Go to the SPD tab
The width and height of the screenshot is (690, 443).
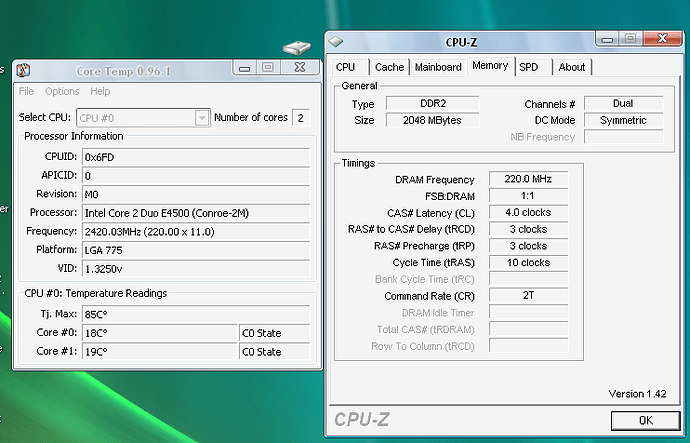[530, 67]
